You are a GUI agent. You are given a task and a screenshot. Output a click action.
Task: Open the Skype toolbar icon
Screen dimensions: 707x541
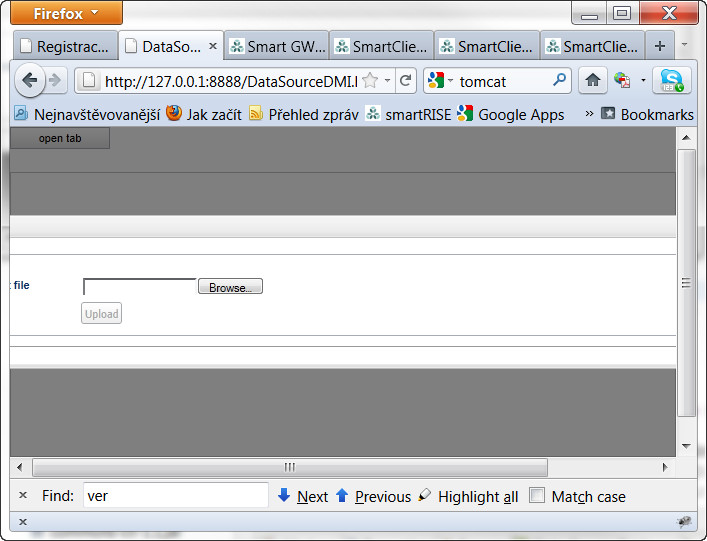click(671, 81)
